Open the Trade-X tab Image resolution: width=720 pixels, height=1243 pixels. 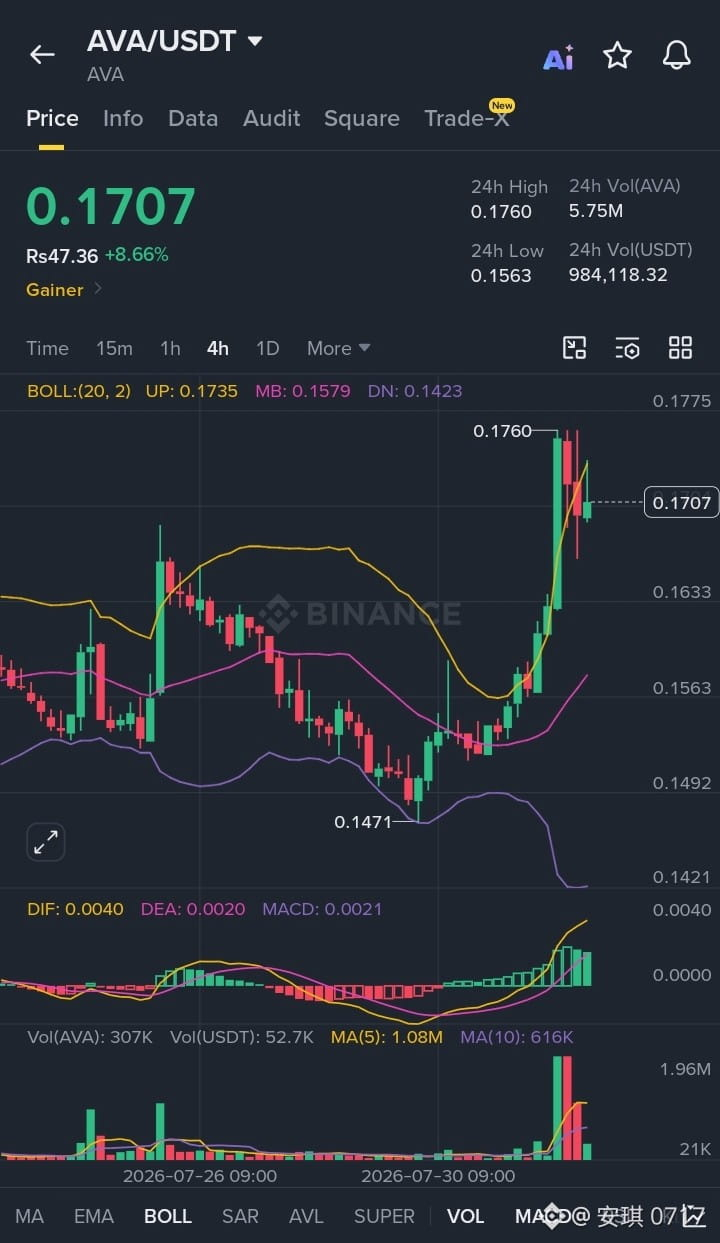(467, 118)
